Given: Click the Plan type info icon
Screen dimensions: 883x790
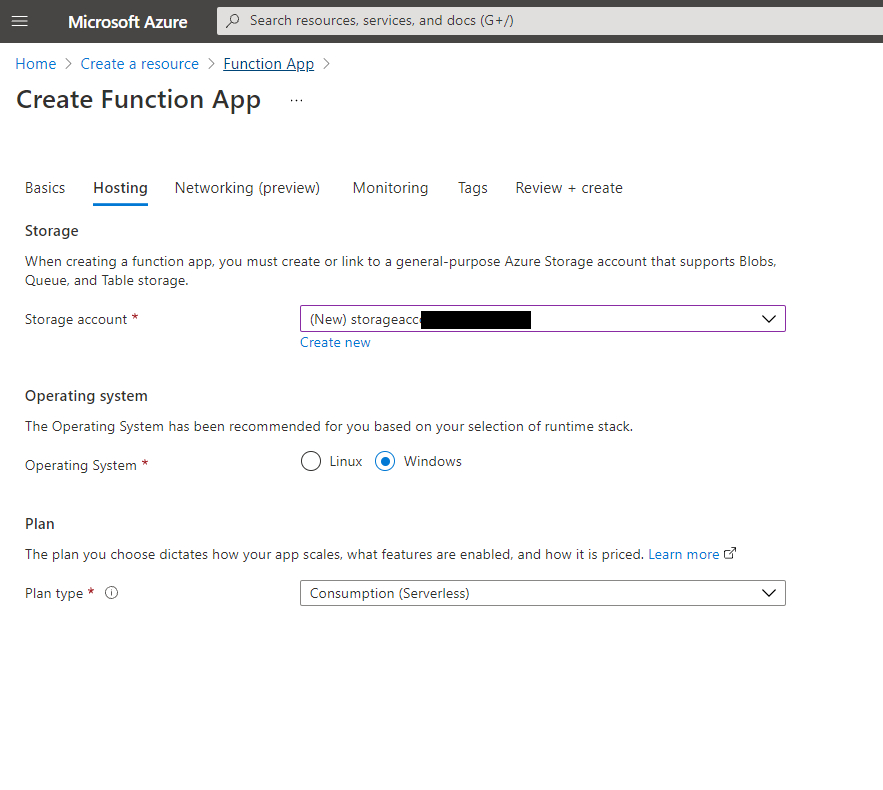Looking at the screenshot, I should [112, 593].
